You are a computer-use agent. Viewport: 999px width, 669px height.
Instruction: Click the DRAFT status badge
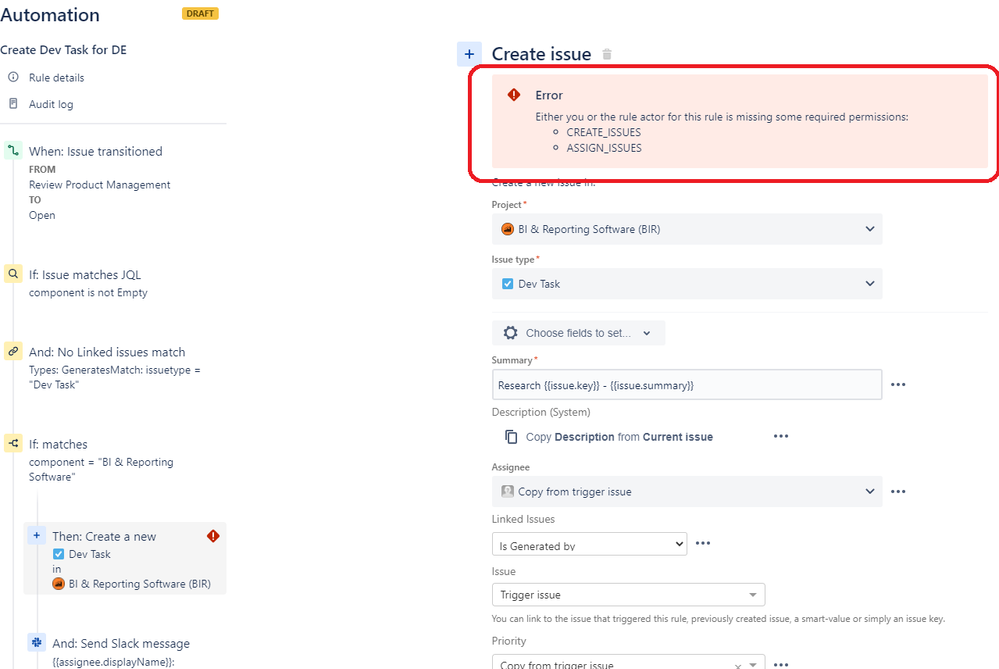pyautogui.click(x=200, y=13)
